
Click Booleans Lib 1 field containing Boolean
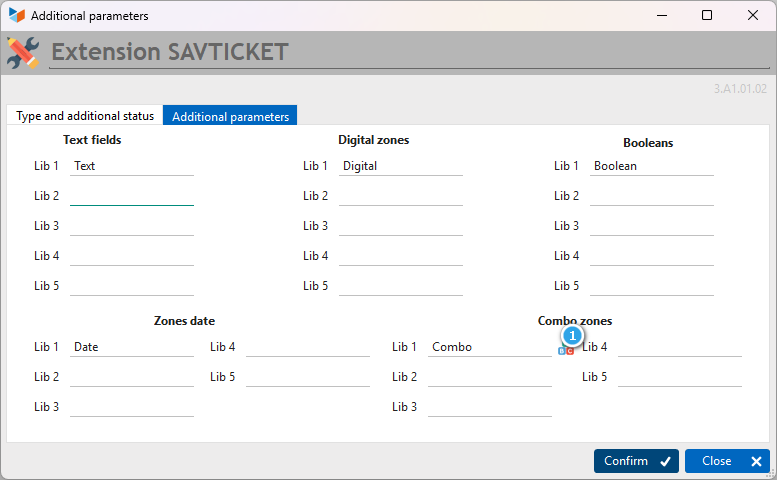652,166
